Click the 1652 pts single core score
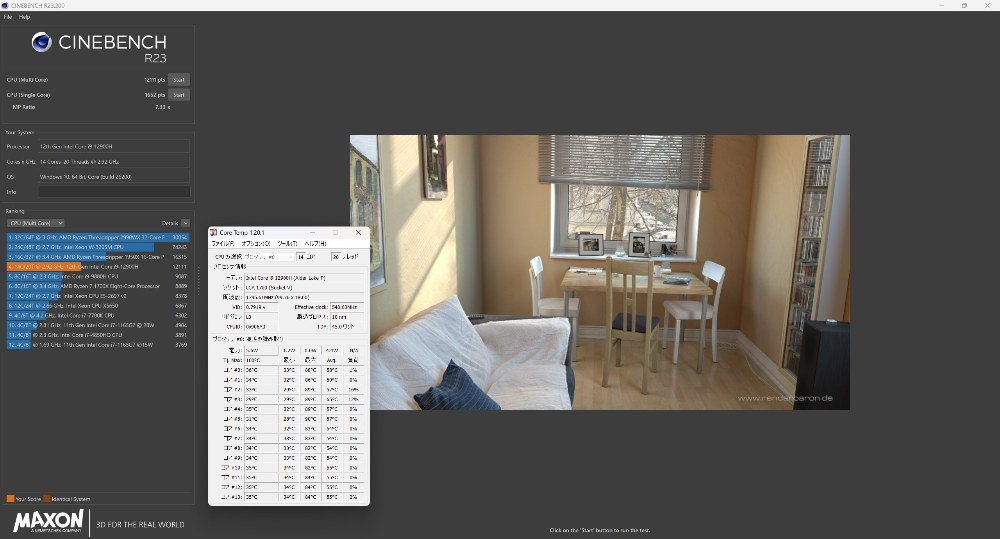 coord(154,95)
